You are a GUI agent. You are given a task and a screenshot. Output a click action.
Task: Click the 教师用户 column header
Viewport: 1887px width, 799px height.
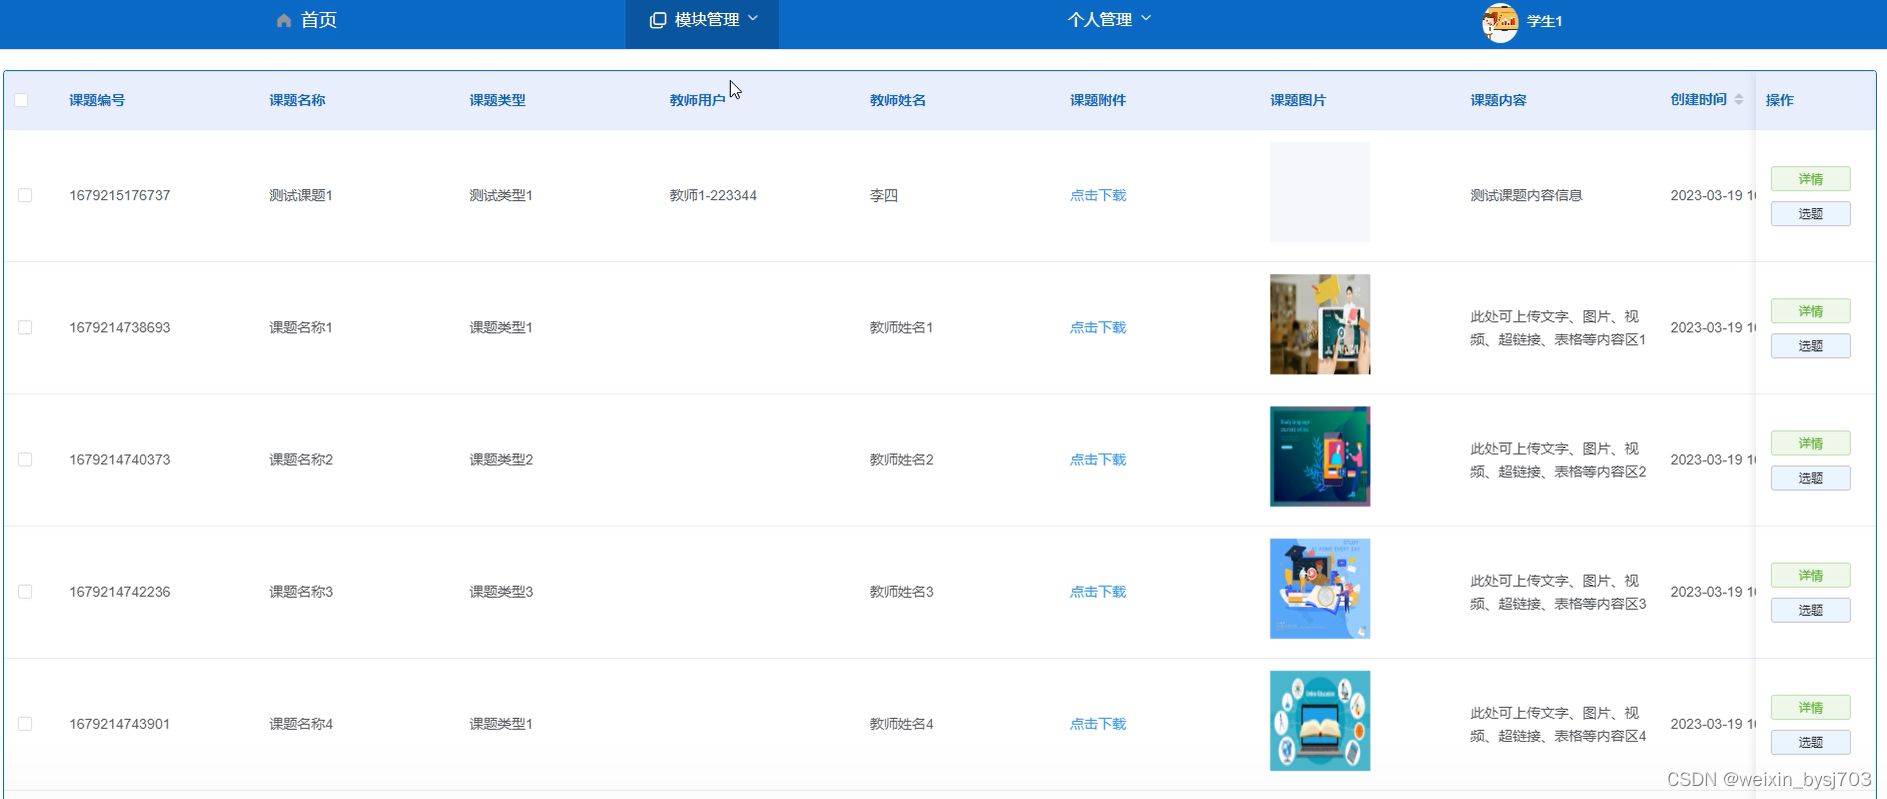[x=697, y=100]
